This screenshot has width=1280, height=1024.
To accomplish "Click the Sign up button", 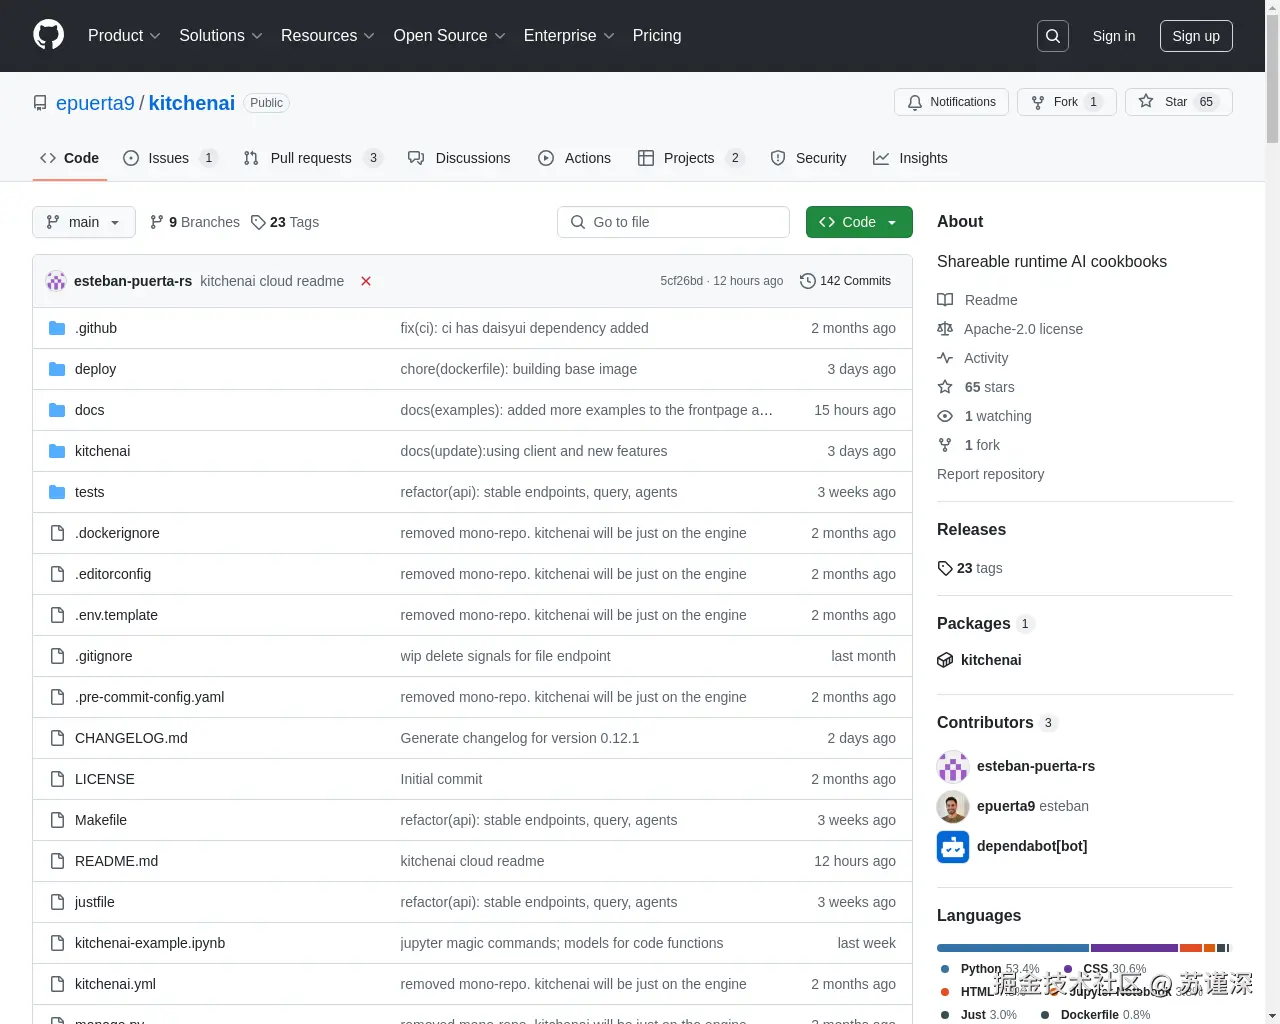I will click(x=1196, y=36).
